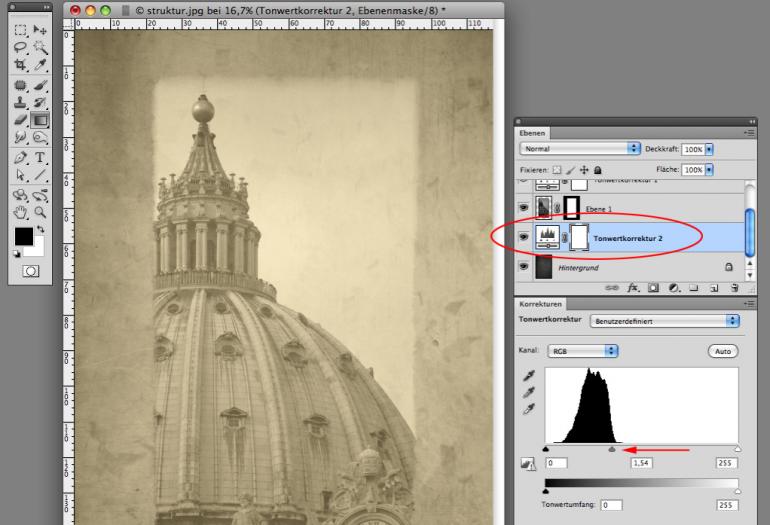Open the Korrekturen panel options menu
This screenshot has width=770, height=525.
749,304
